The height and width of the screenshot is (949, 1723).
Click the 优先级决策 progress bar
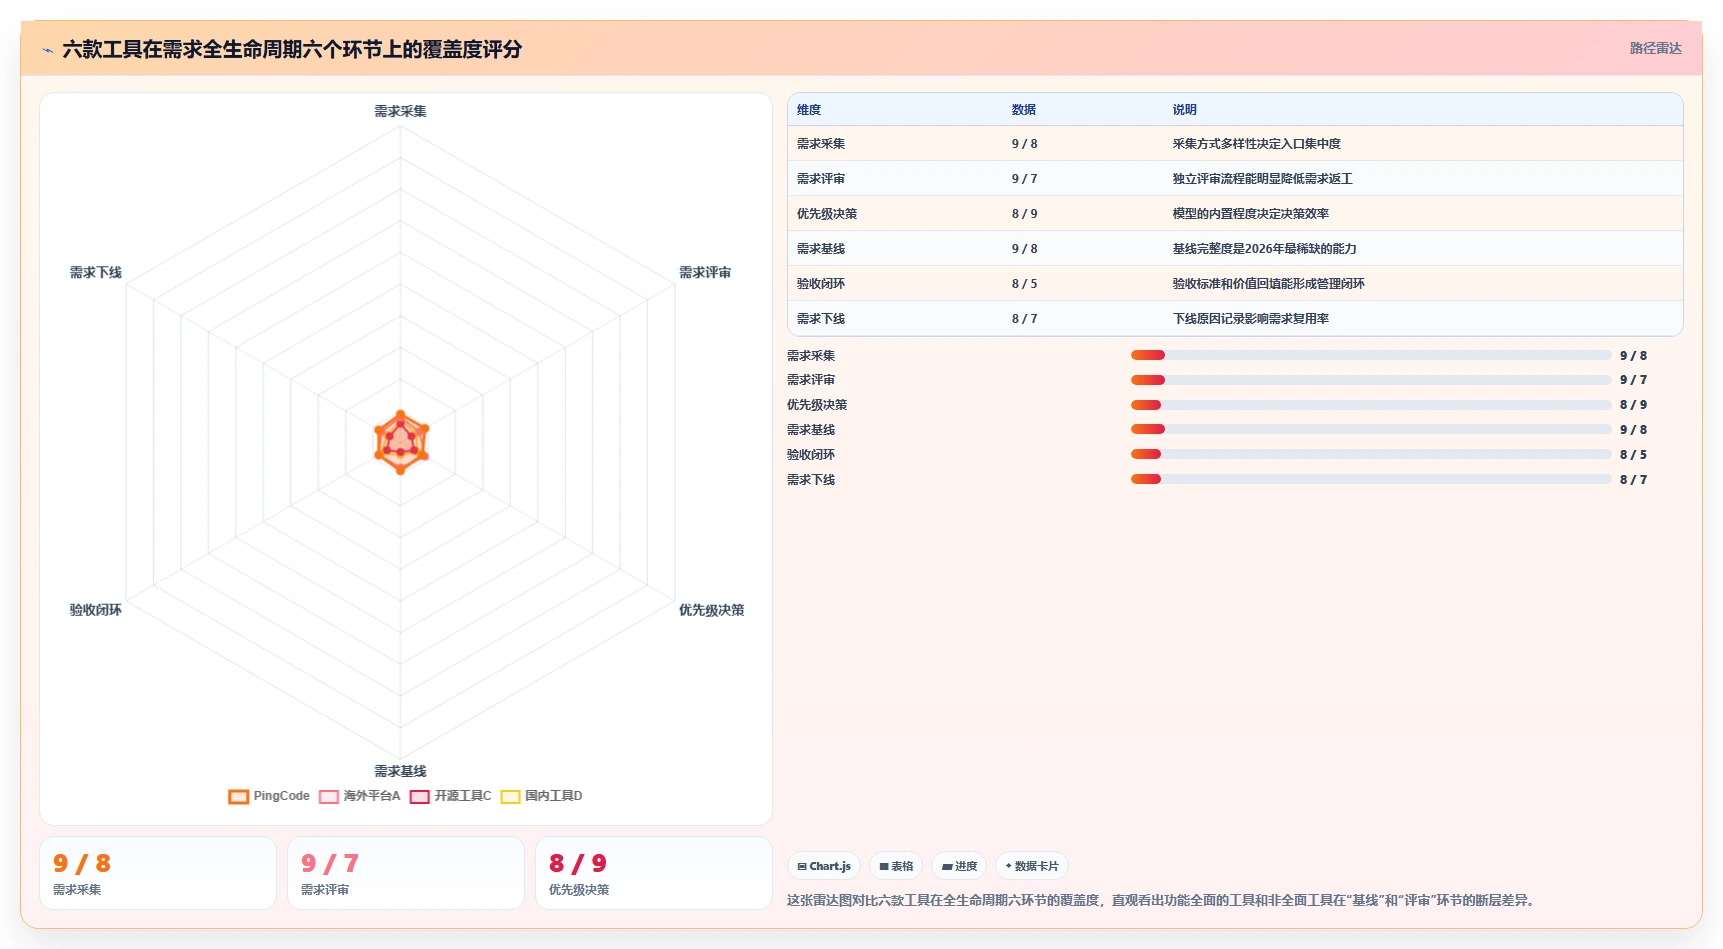tap(1371, 405)
